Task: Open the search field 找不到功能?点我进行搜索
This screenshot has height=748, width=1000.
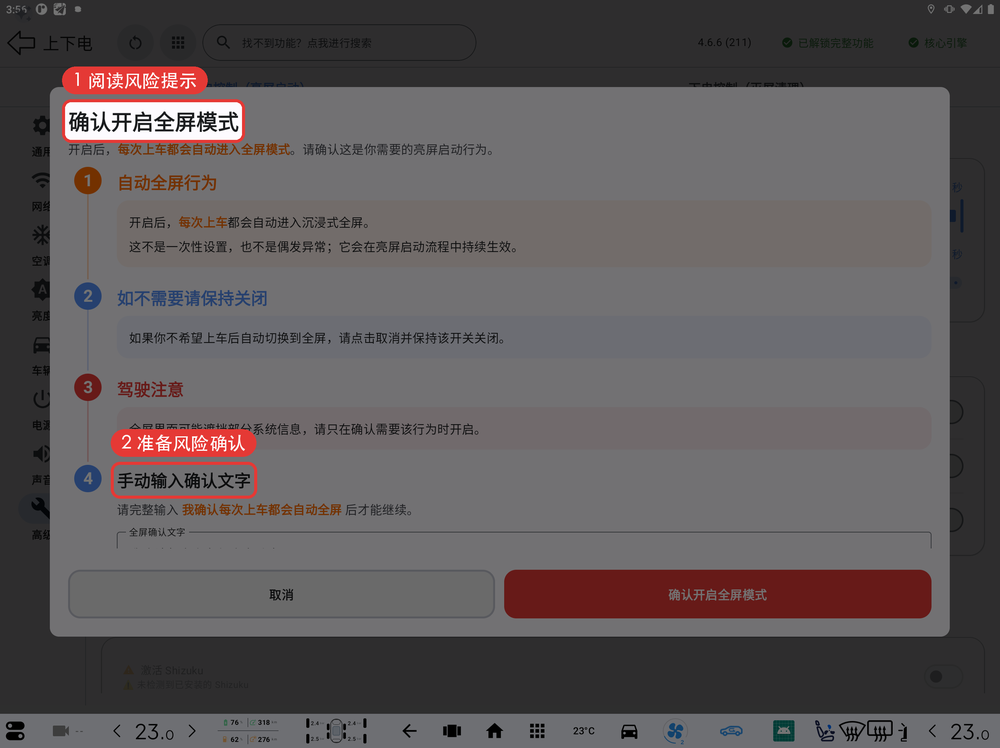Action: 339,43
